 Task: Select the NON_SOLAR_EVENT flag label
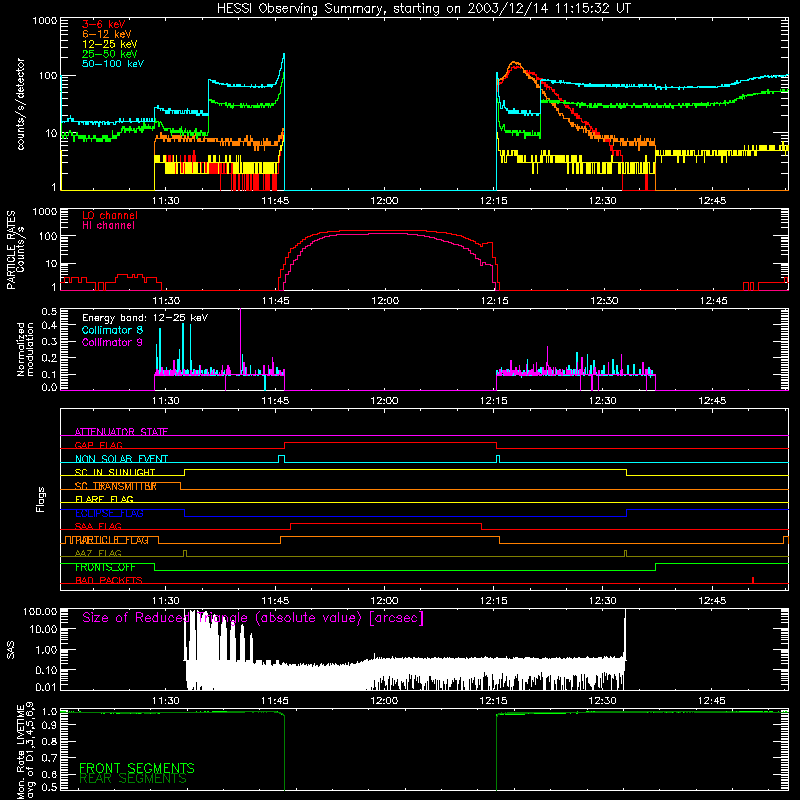click(x=121, y=459)
